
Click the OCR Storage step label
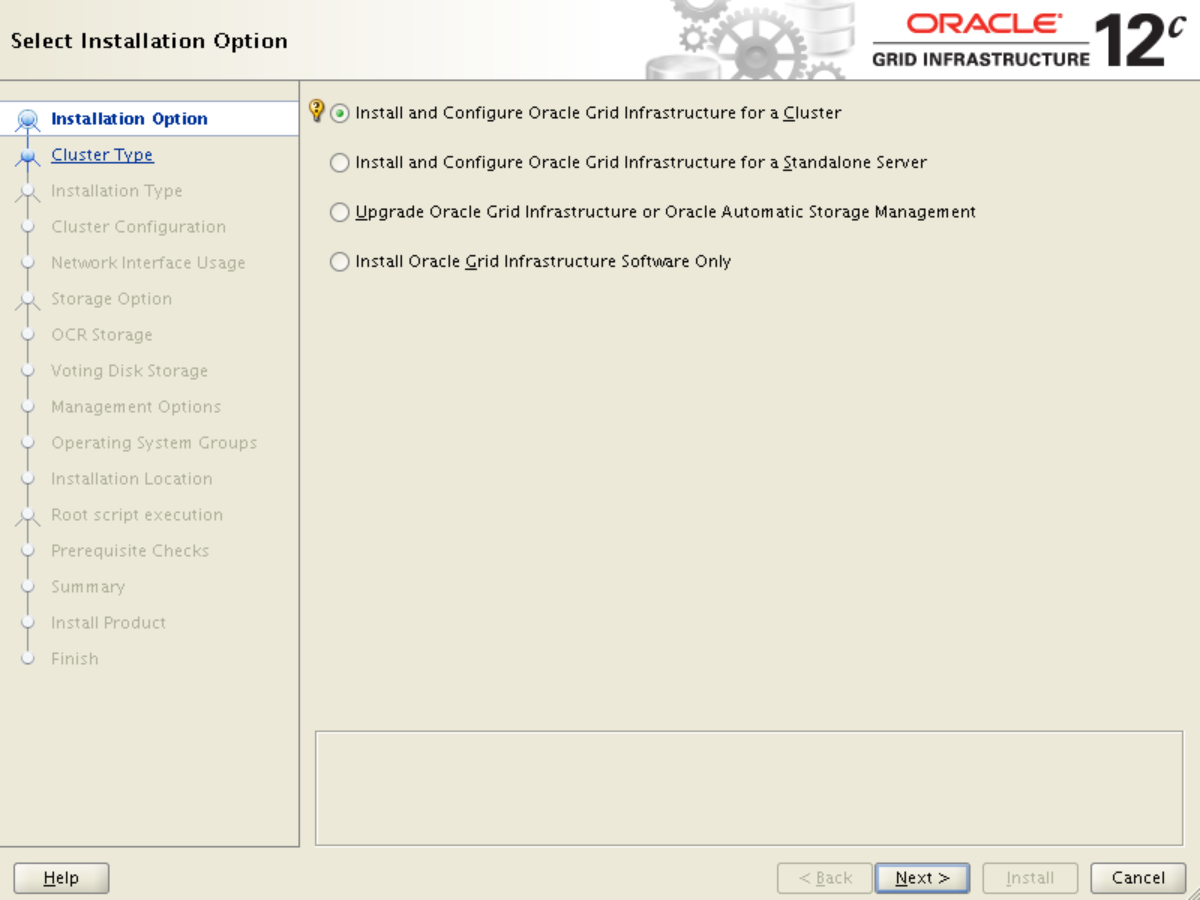pyautogui.click(x=102, y=335)
